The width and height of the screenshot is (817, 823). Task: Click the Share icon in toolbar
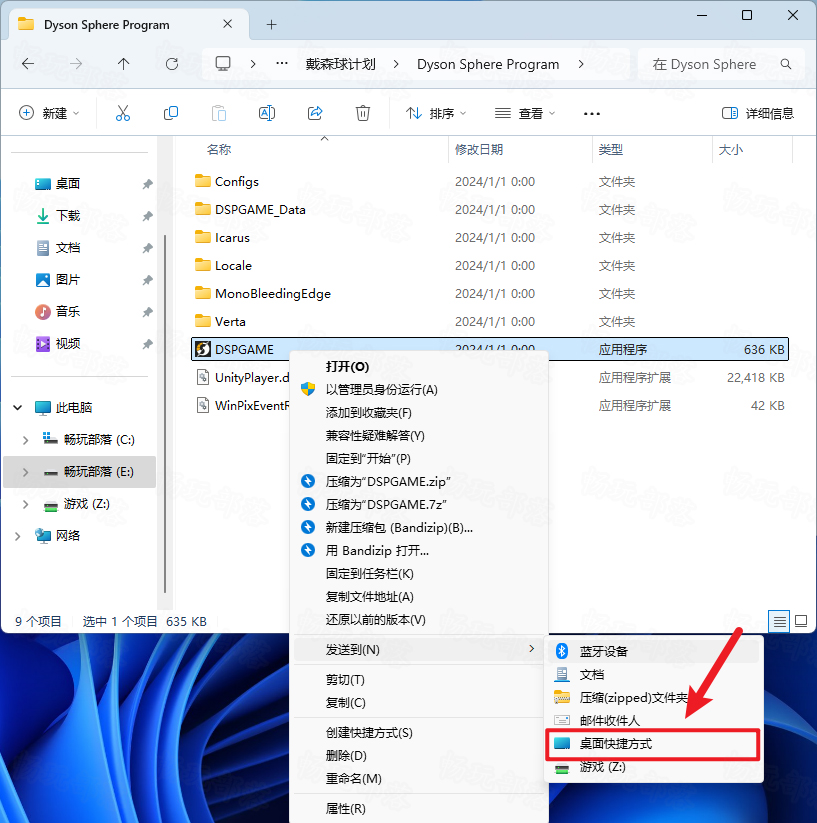pyautogui.click(x=315, y=113)
